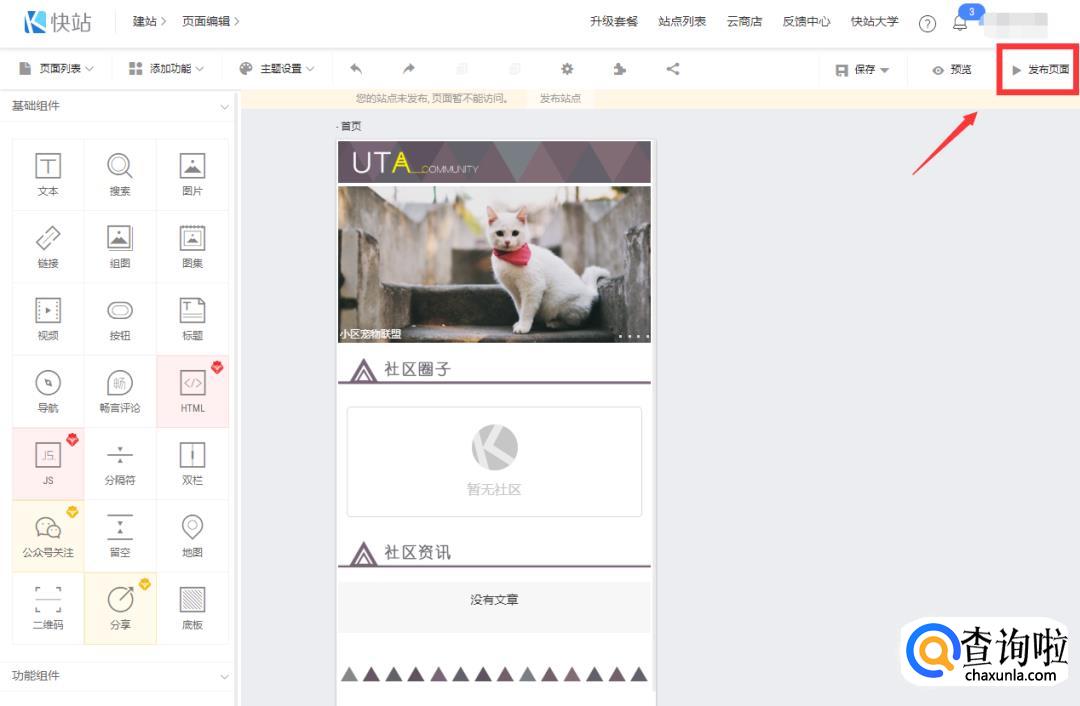Click the undo arrow in toolbar
1080x706 pixels.
[356, 69]
